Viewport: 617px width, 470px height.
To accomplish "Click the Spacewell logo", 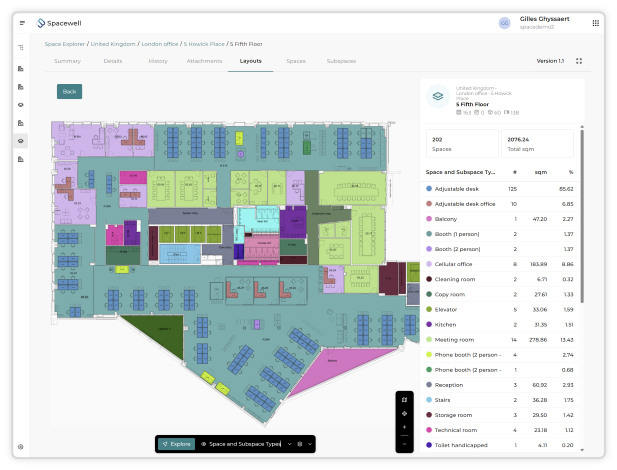I will click(x=59, y=23).
